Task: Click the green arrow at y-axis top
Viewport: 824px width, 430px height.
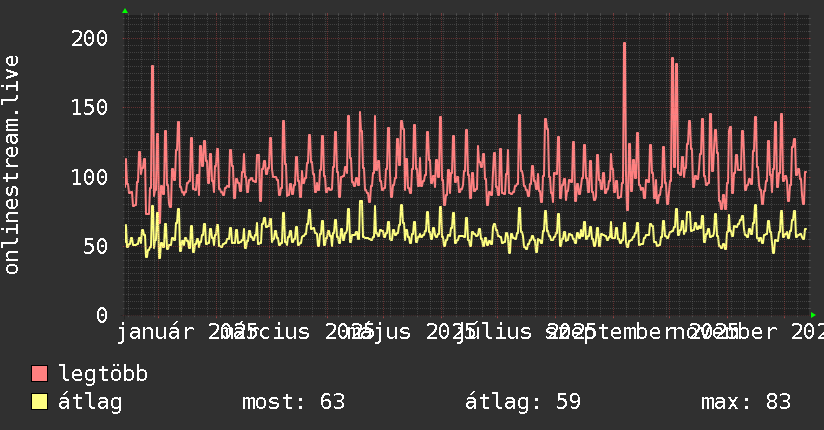Action: [125, 11]
